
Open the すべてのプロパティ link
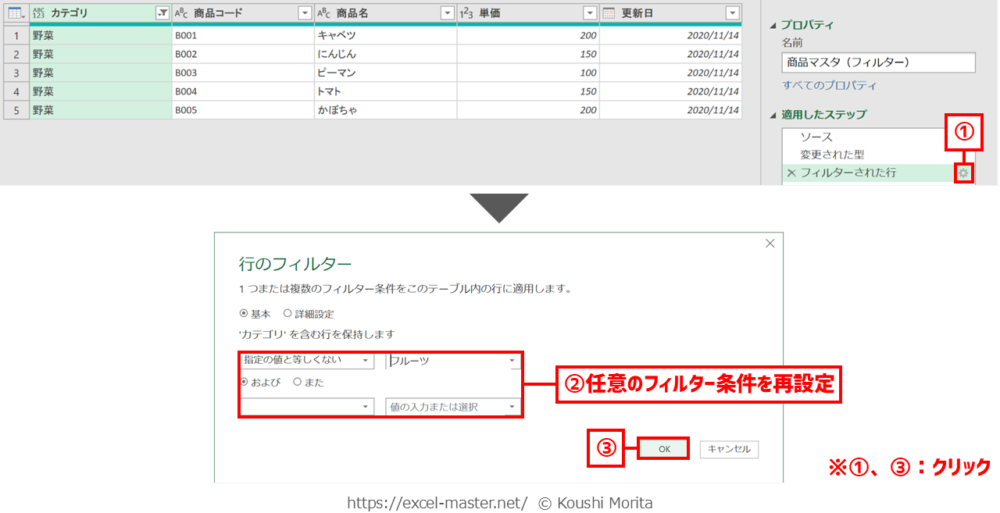829,86
